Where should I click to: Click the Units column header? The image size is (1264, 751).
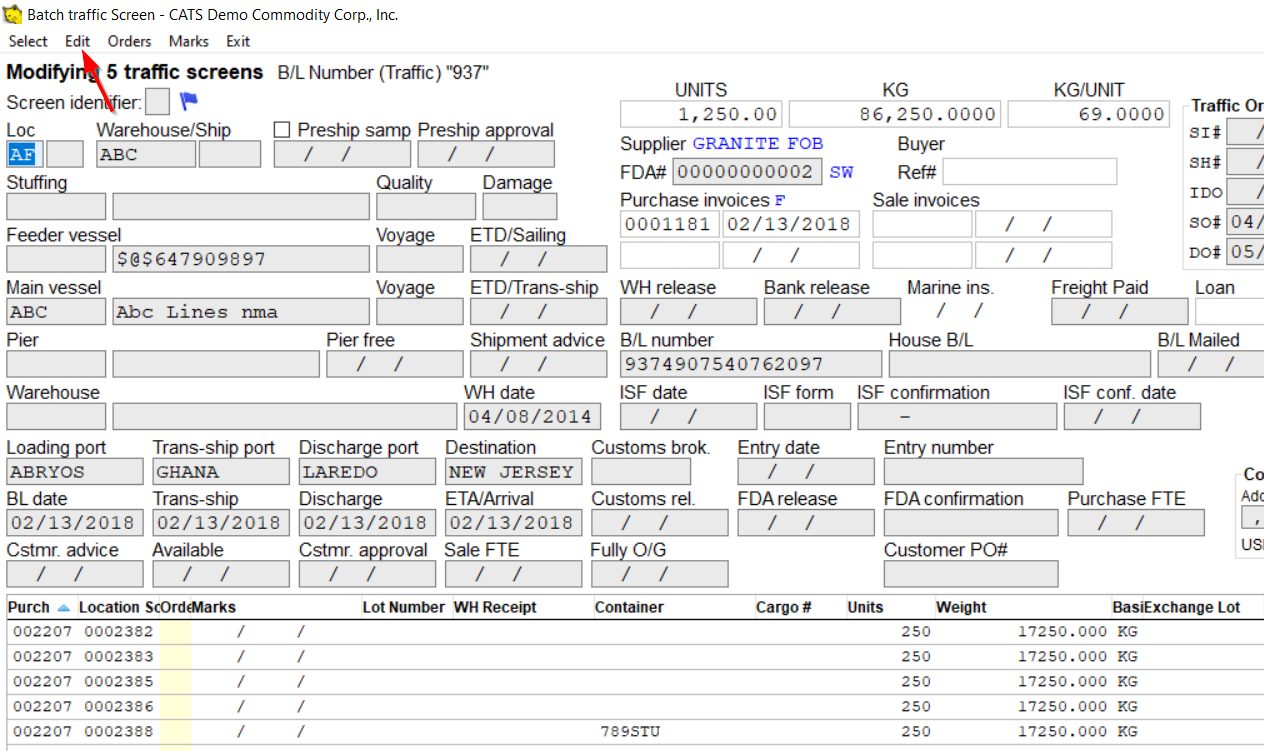888,607
